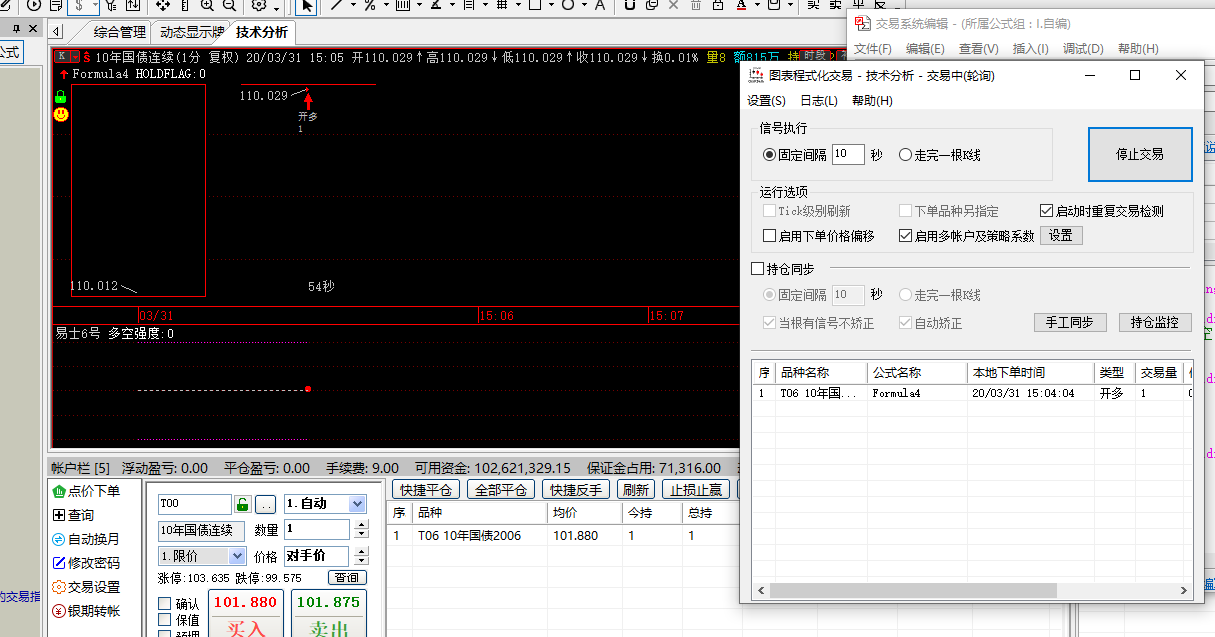Switch to the 综合管理 tab
The image size is (1215, 637).
tap(120, 32)
